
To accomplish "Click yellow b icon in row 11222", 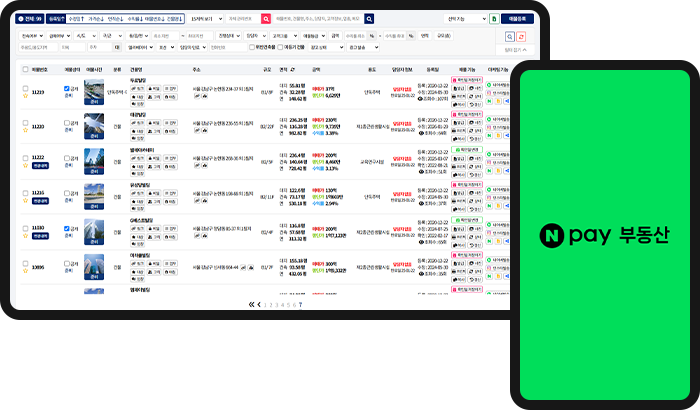I will (498, 171).
